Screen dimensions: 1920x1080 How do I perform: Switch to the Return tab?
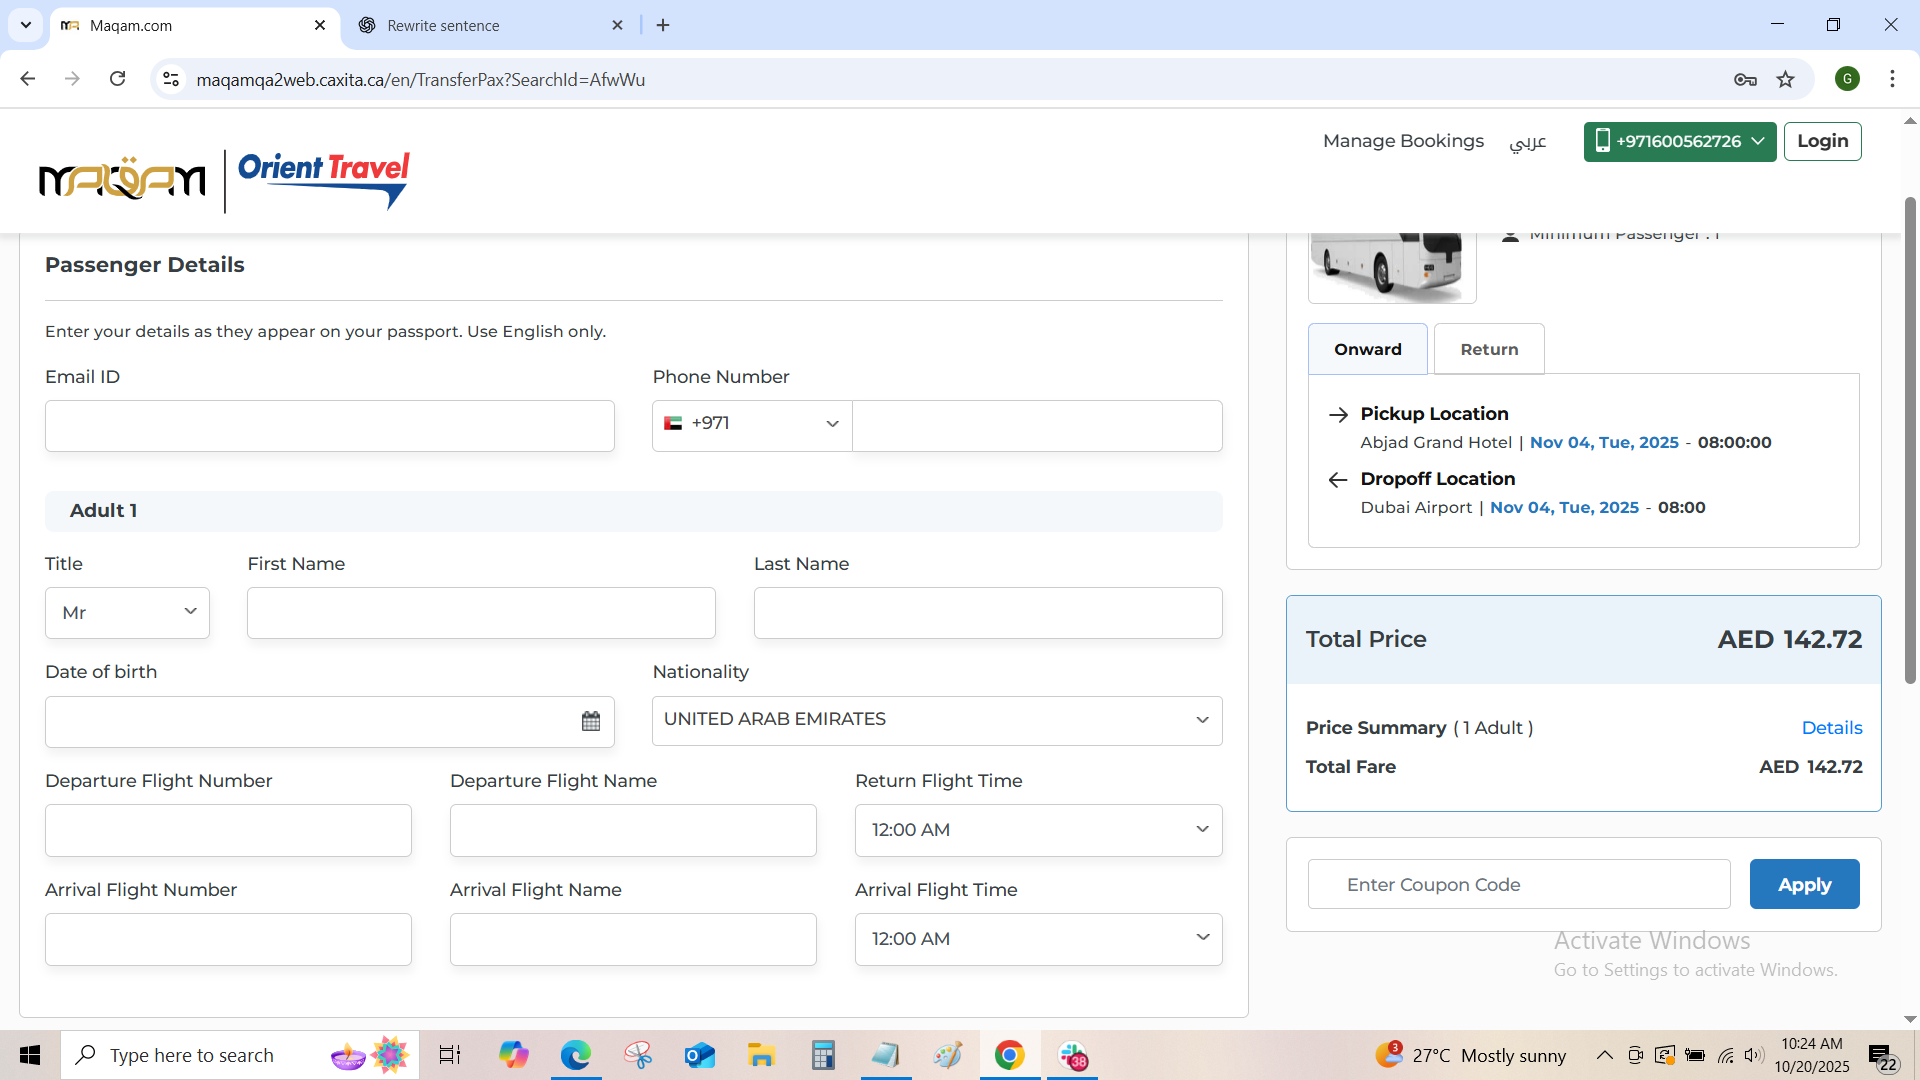(x=1488, y=349)
